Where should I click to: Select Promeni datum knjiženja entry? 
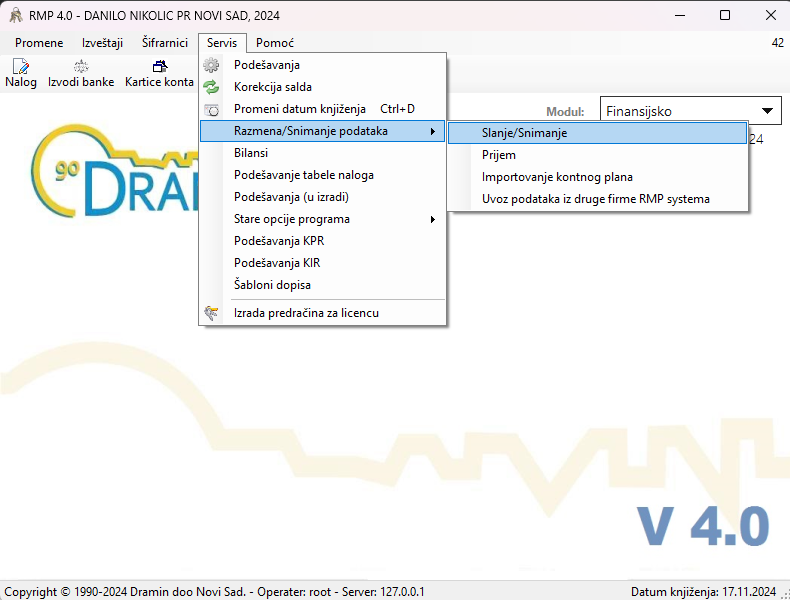click(322, 109)
